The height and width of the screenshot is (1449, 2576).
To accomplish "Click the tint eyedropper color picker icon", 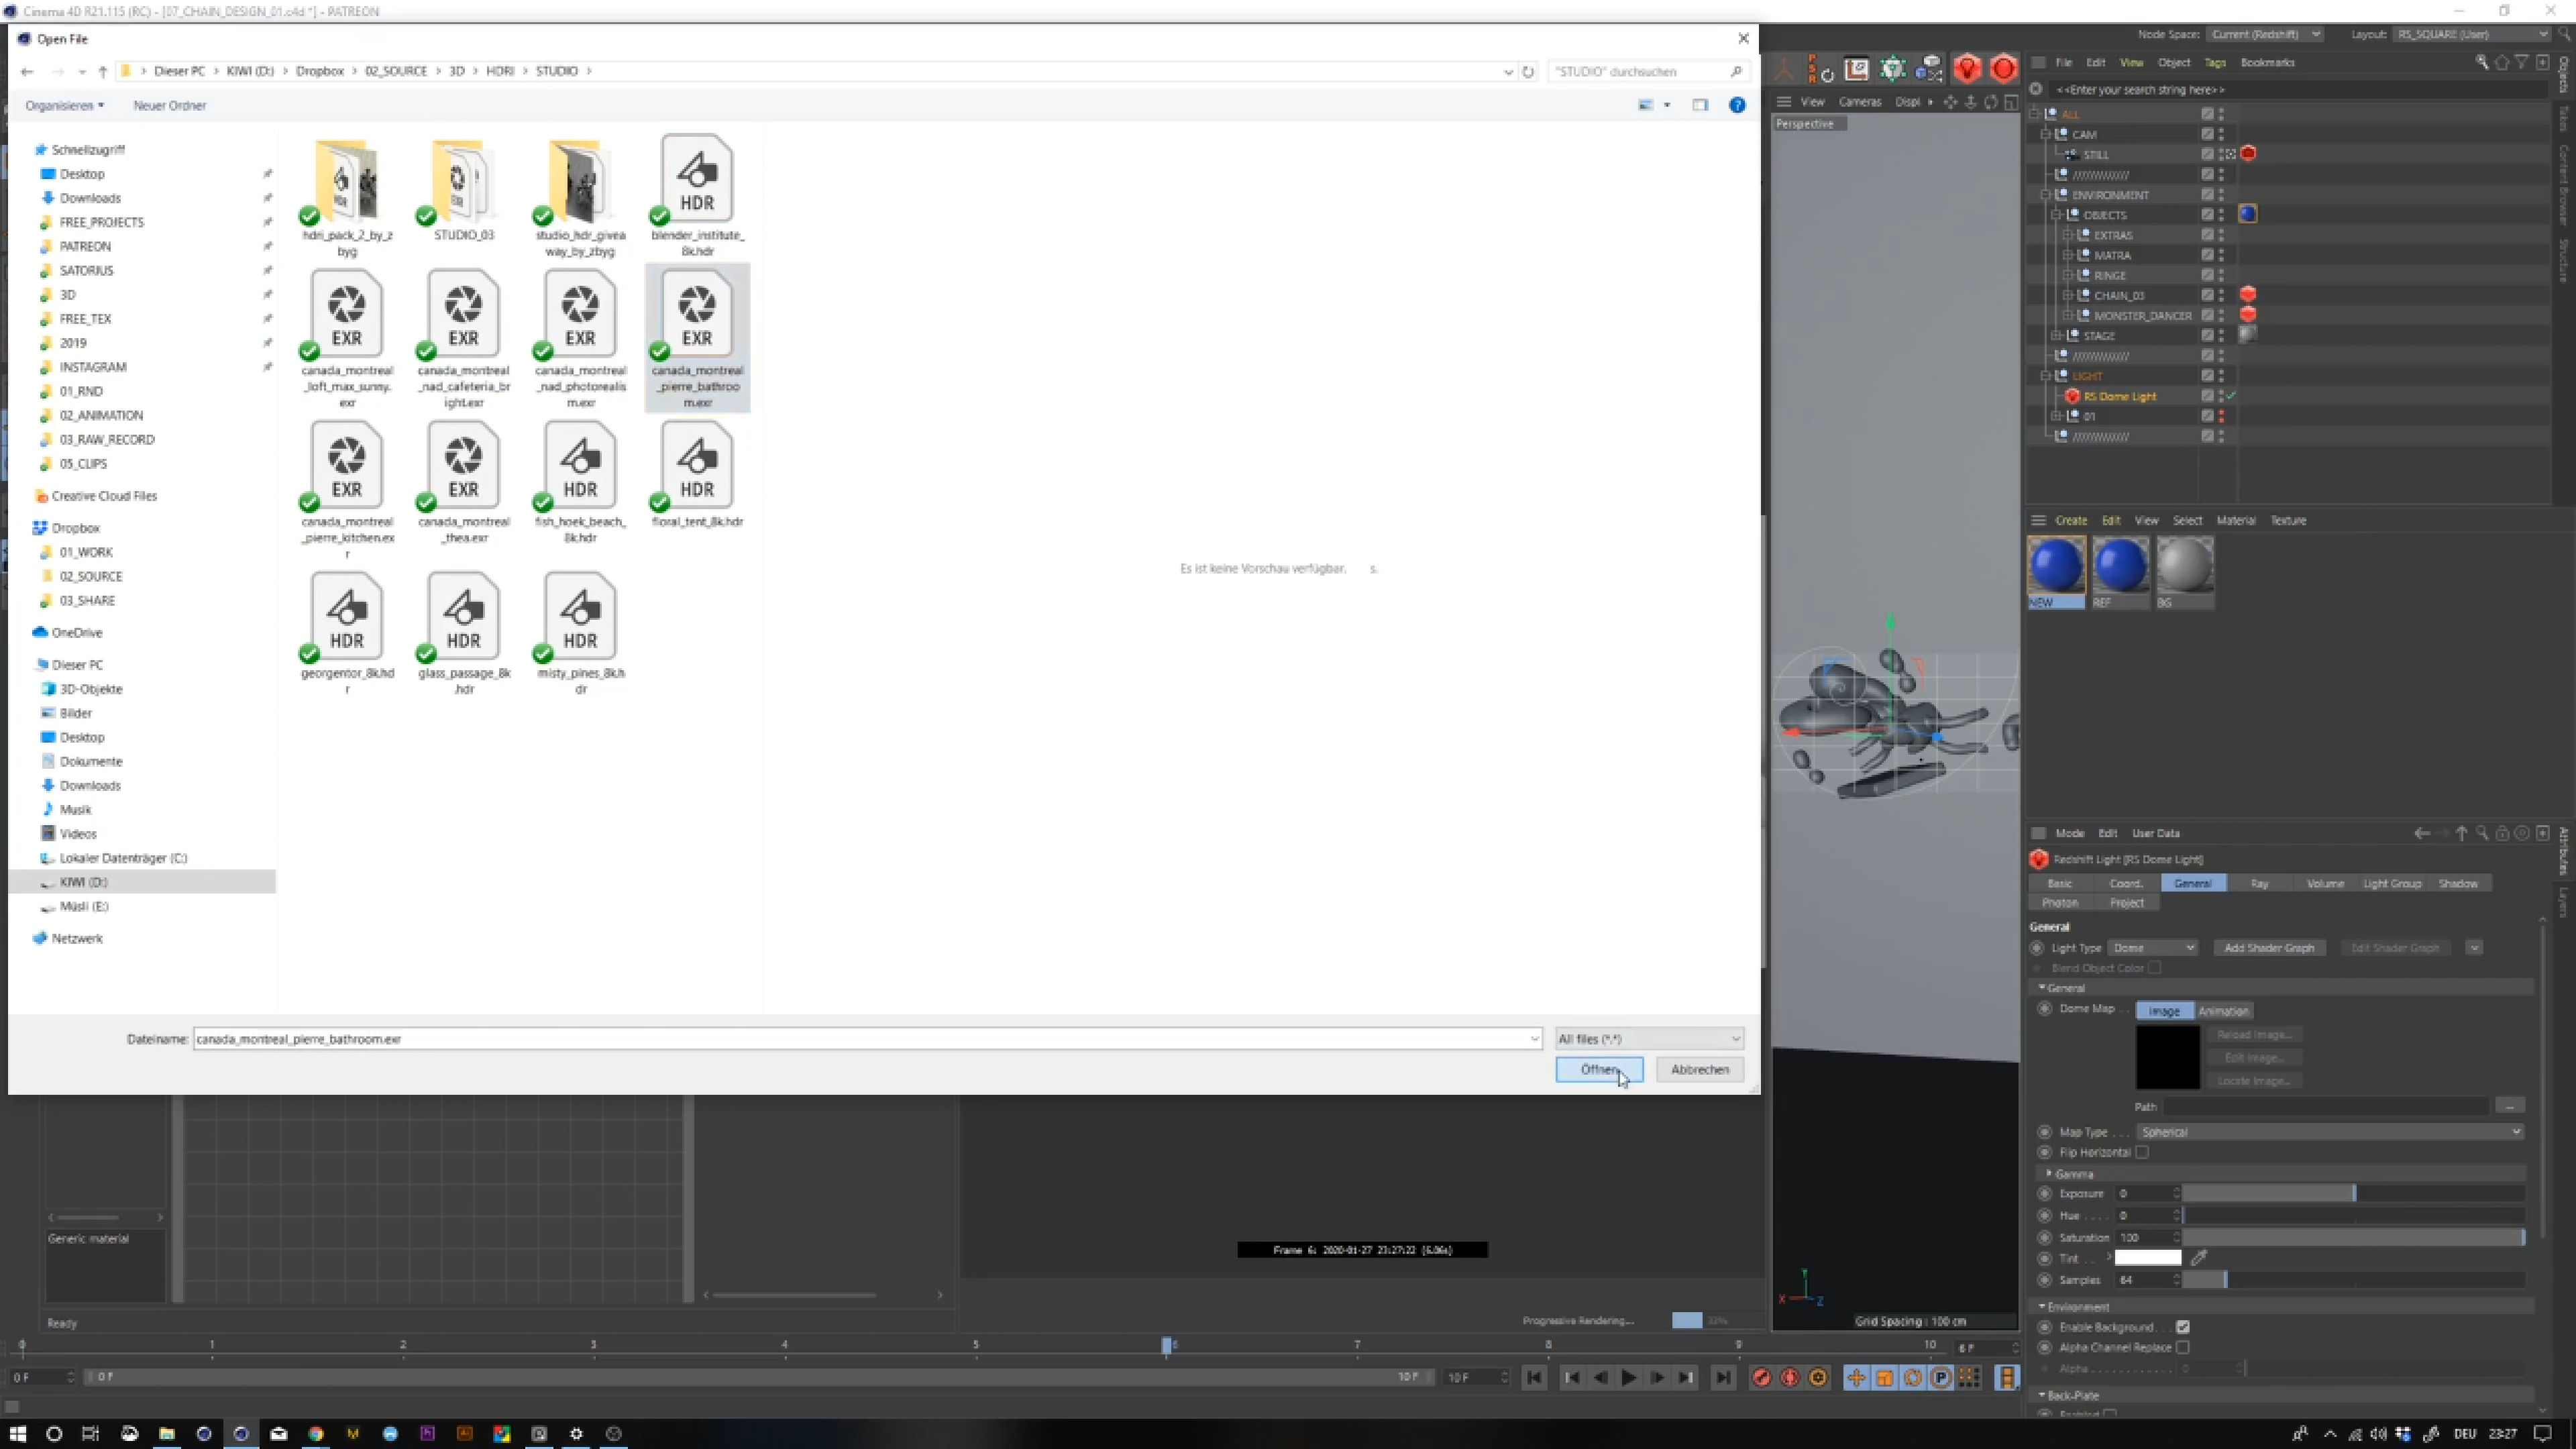I will click(2199, 1258).
